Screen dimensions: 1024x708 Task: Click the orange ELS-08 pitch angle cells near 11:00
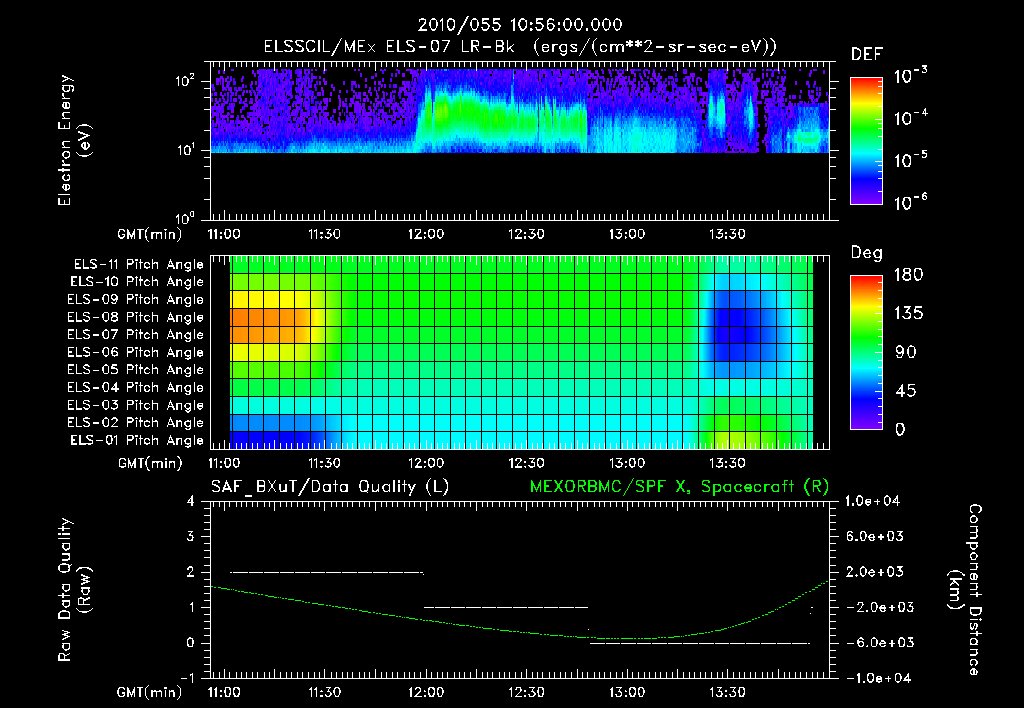click(270, 317)
